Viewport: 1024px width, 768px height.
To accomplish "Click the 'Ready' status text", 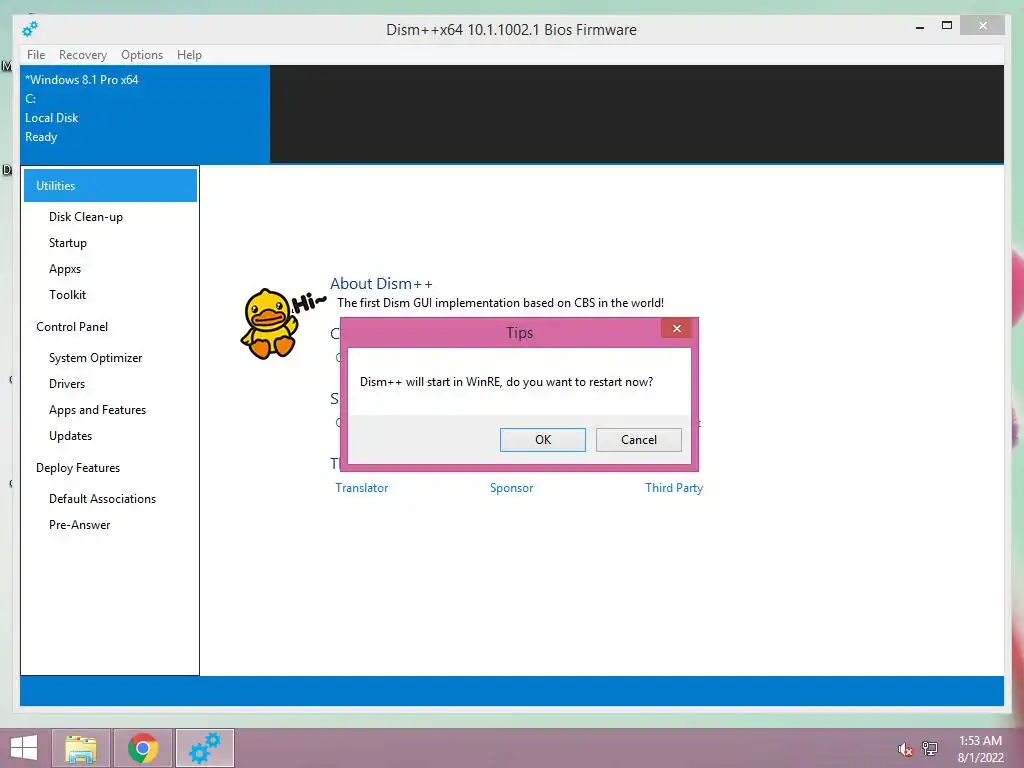I will 41,137.
